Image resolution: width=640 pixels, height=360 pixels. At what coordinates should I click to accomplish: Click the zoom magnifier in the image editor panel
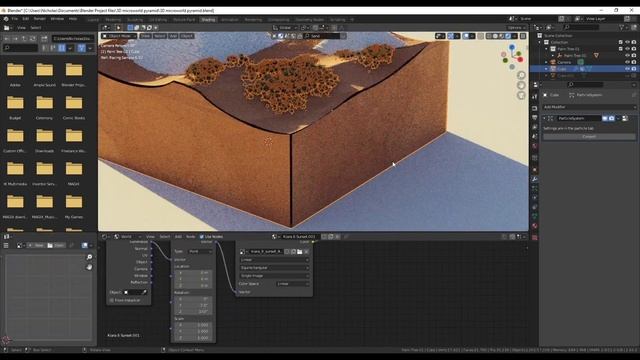pyautogui.click(x=89, y=257)
